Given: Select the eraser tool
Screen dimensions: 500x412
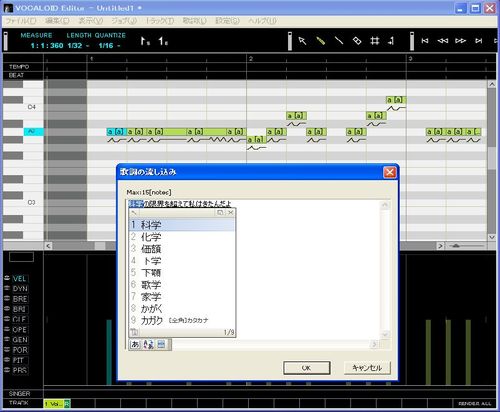Looking at the screenshot, I should pos(357,41).
